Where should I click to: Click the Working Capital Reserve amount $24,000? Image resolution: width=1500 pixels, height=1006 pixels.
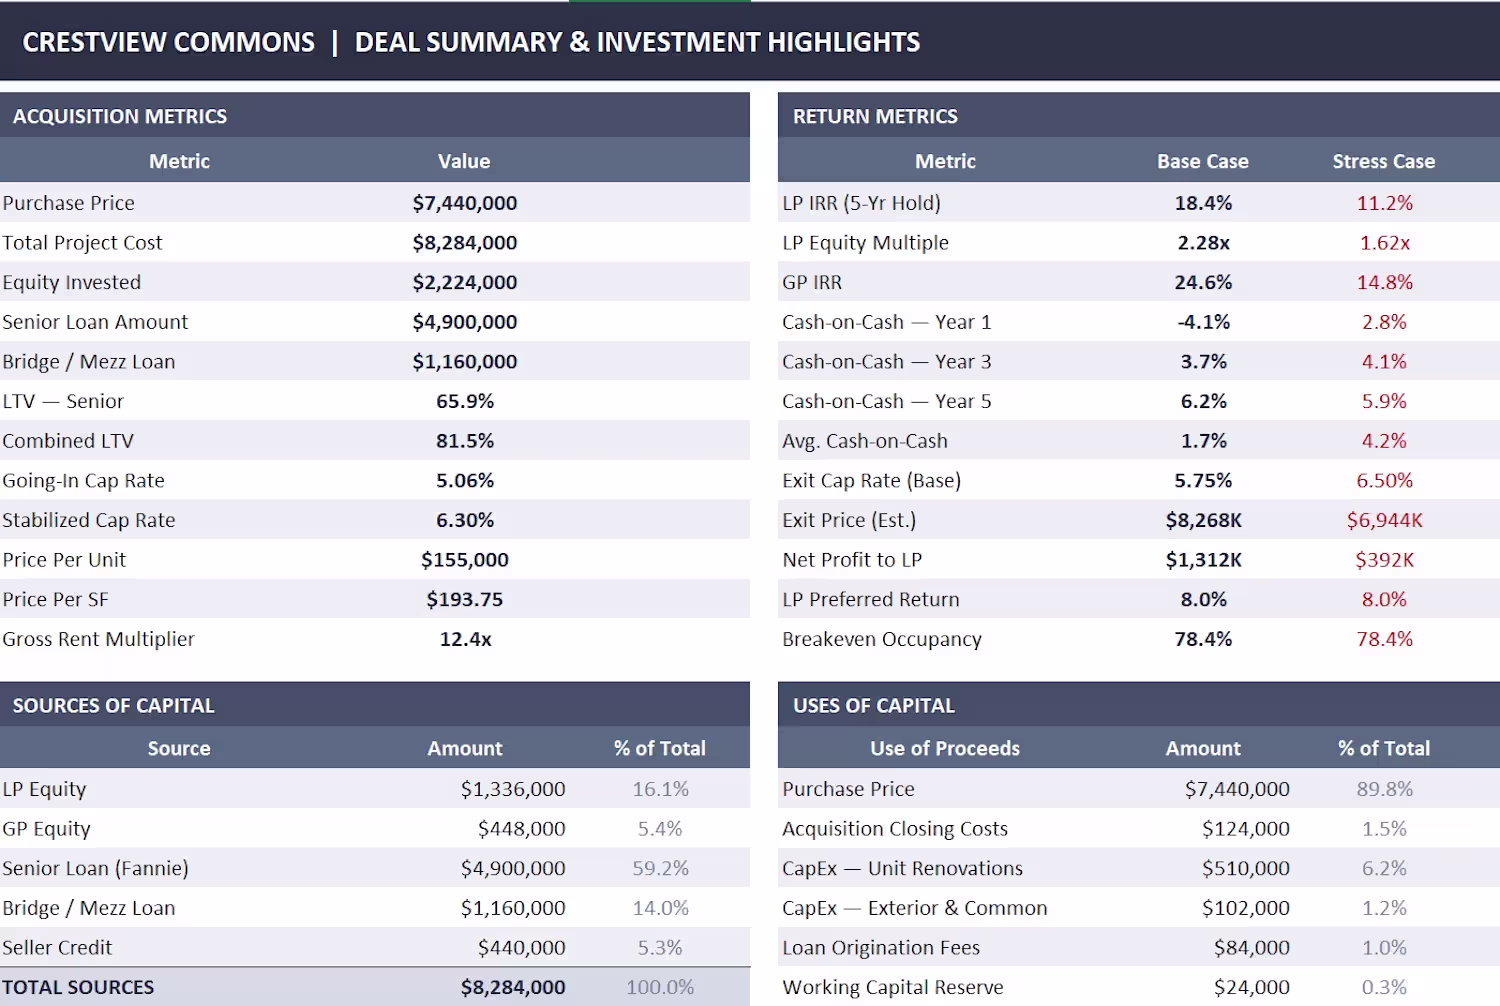click(x=1252, y=987)
